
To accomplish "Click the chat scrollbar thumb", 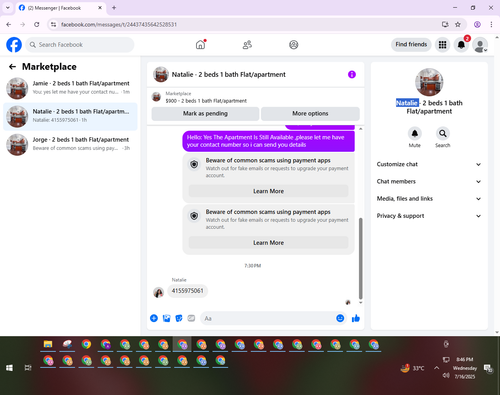I will 360,258.
